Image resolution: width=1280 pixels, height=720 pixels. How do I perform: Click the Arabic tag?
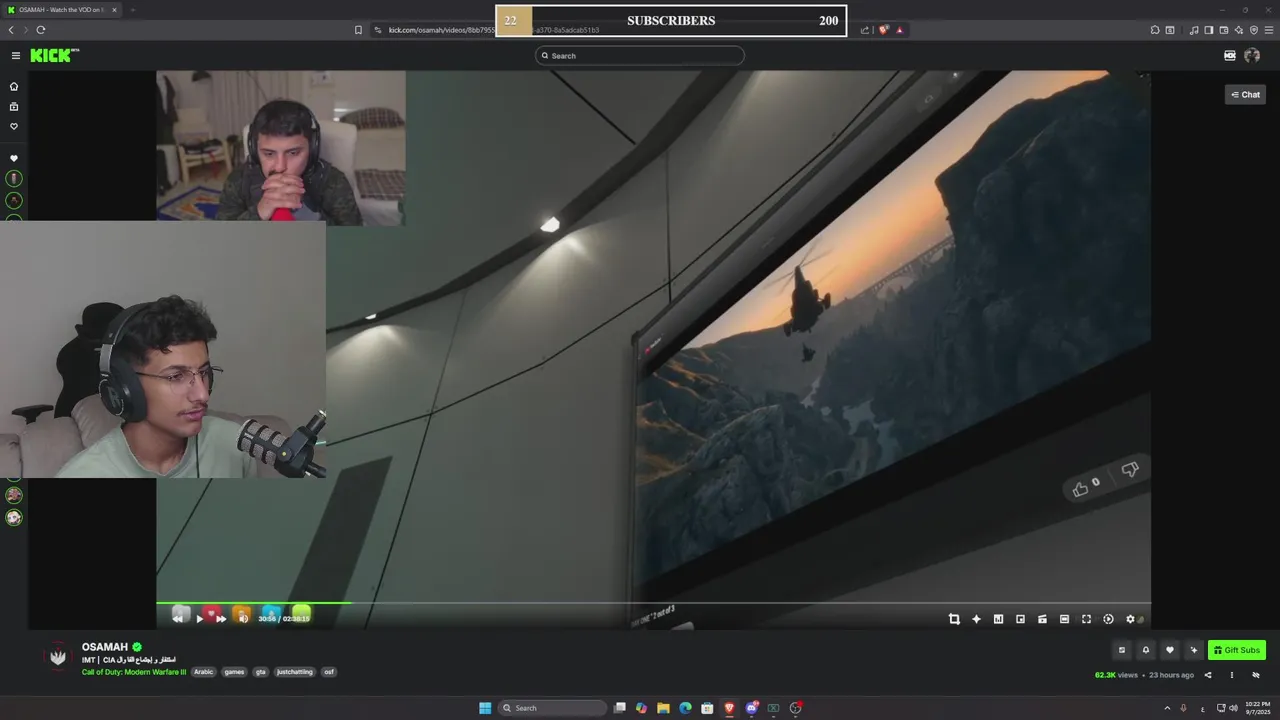[204, 672]
